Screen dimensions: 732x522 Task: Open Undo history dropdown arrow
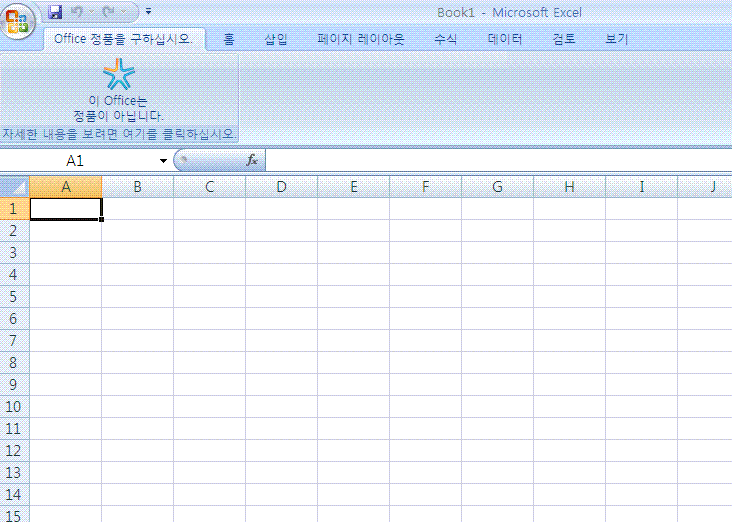coord(91,12)
